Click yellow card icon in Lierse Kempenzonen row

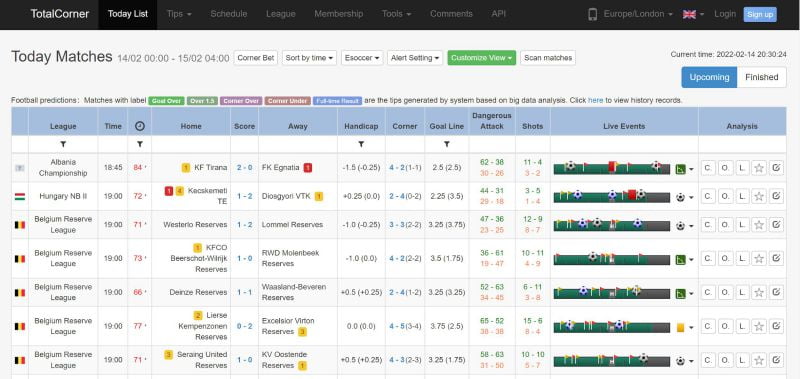click(680, 327)
